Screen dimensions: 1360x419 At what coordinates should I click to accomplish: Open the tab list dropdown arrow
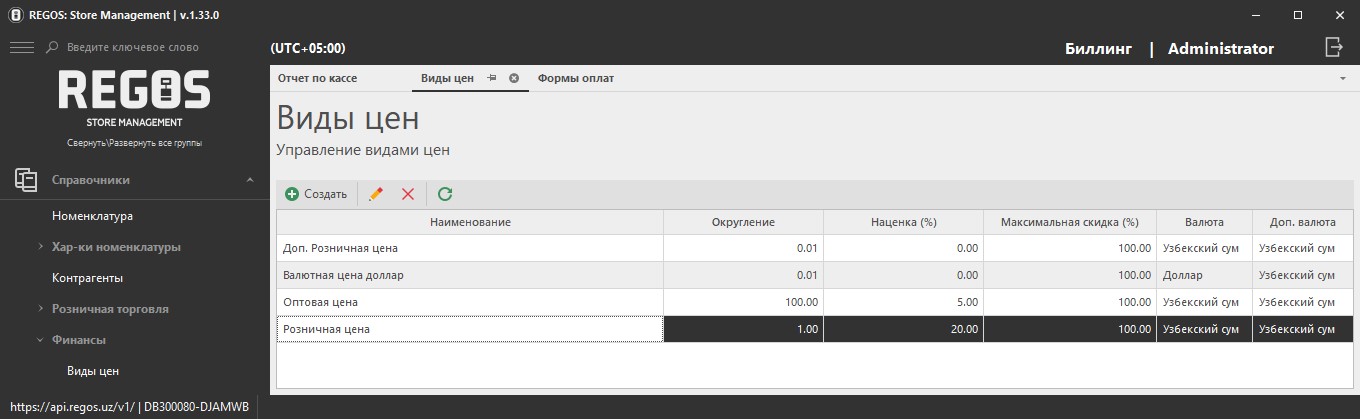pos(1342,78)
